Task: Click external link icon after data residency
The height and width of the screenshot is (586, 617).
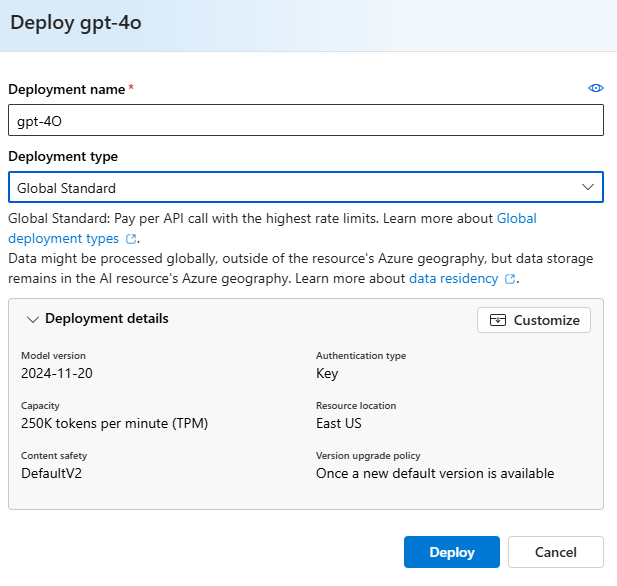Action: pyautogui.click(x=510, y=279)
